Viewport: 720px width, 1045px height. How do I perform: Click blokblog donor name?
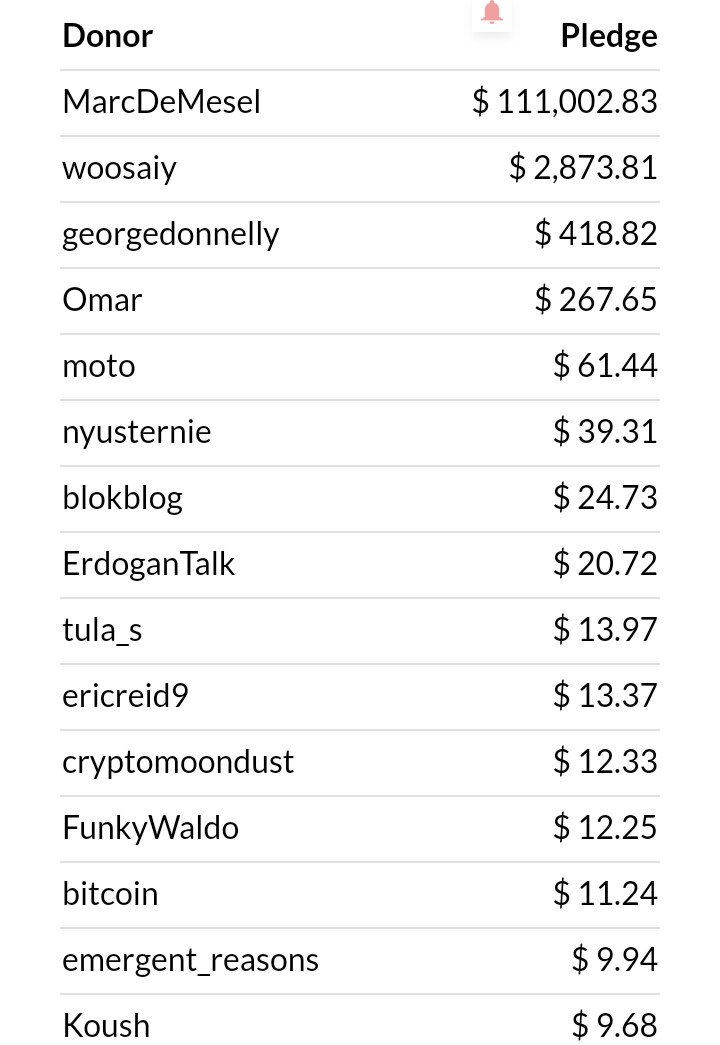(x=123, y=498)
